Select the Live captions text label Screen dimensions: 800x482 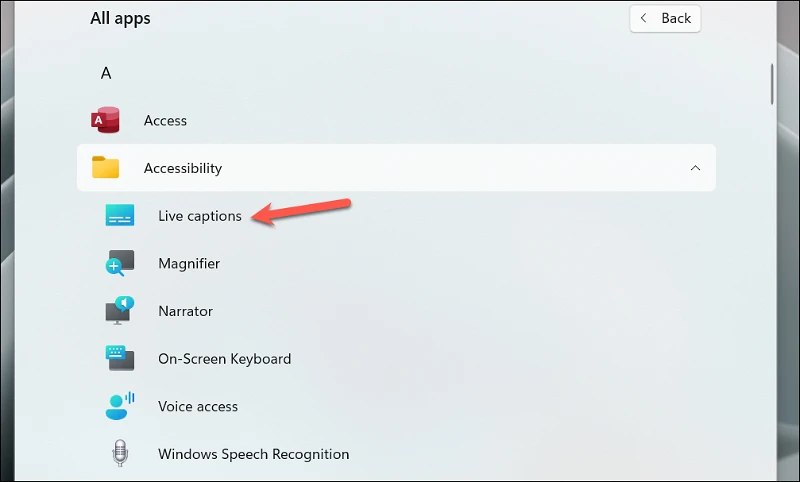200,216
